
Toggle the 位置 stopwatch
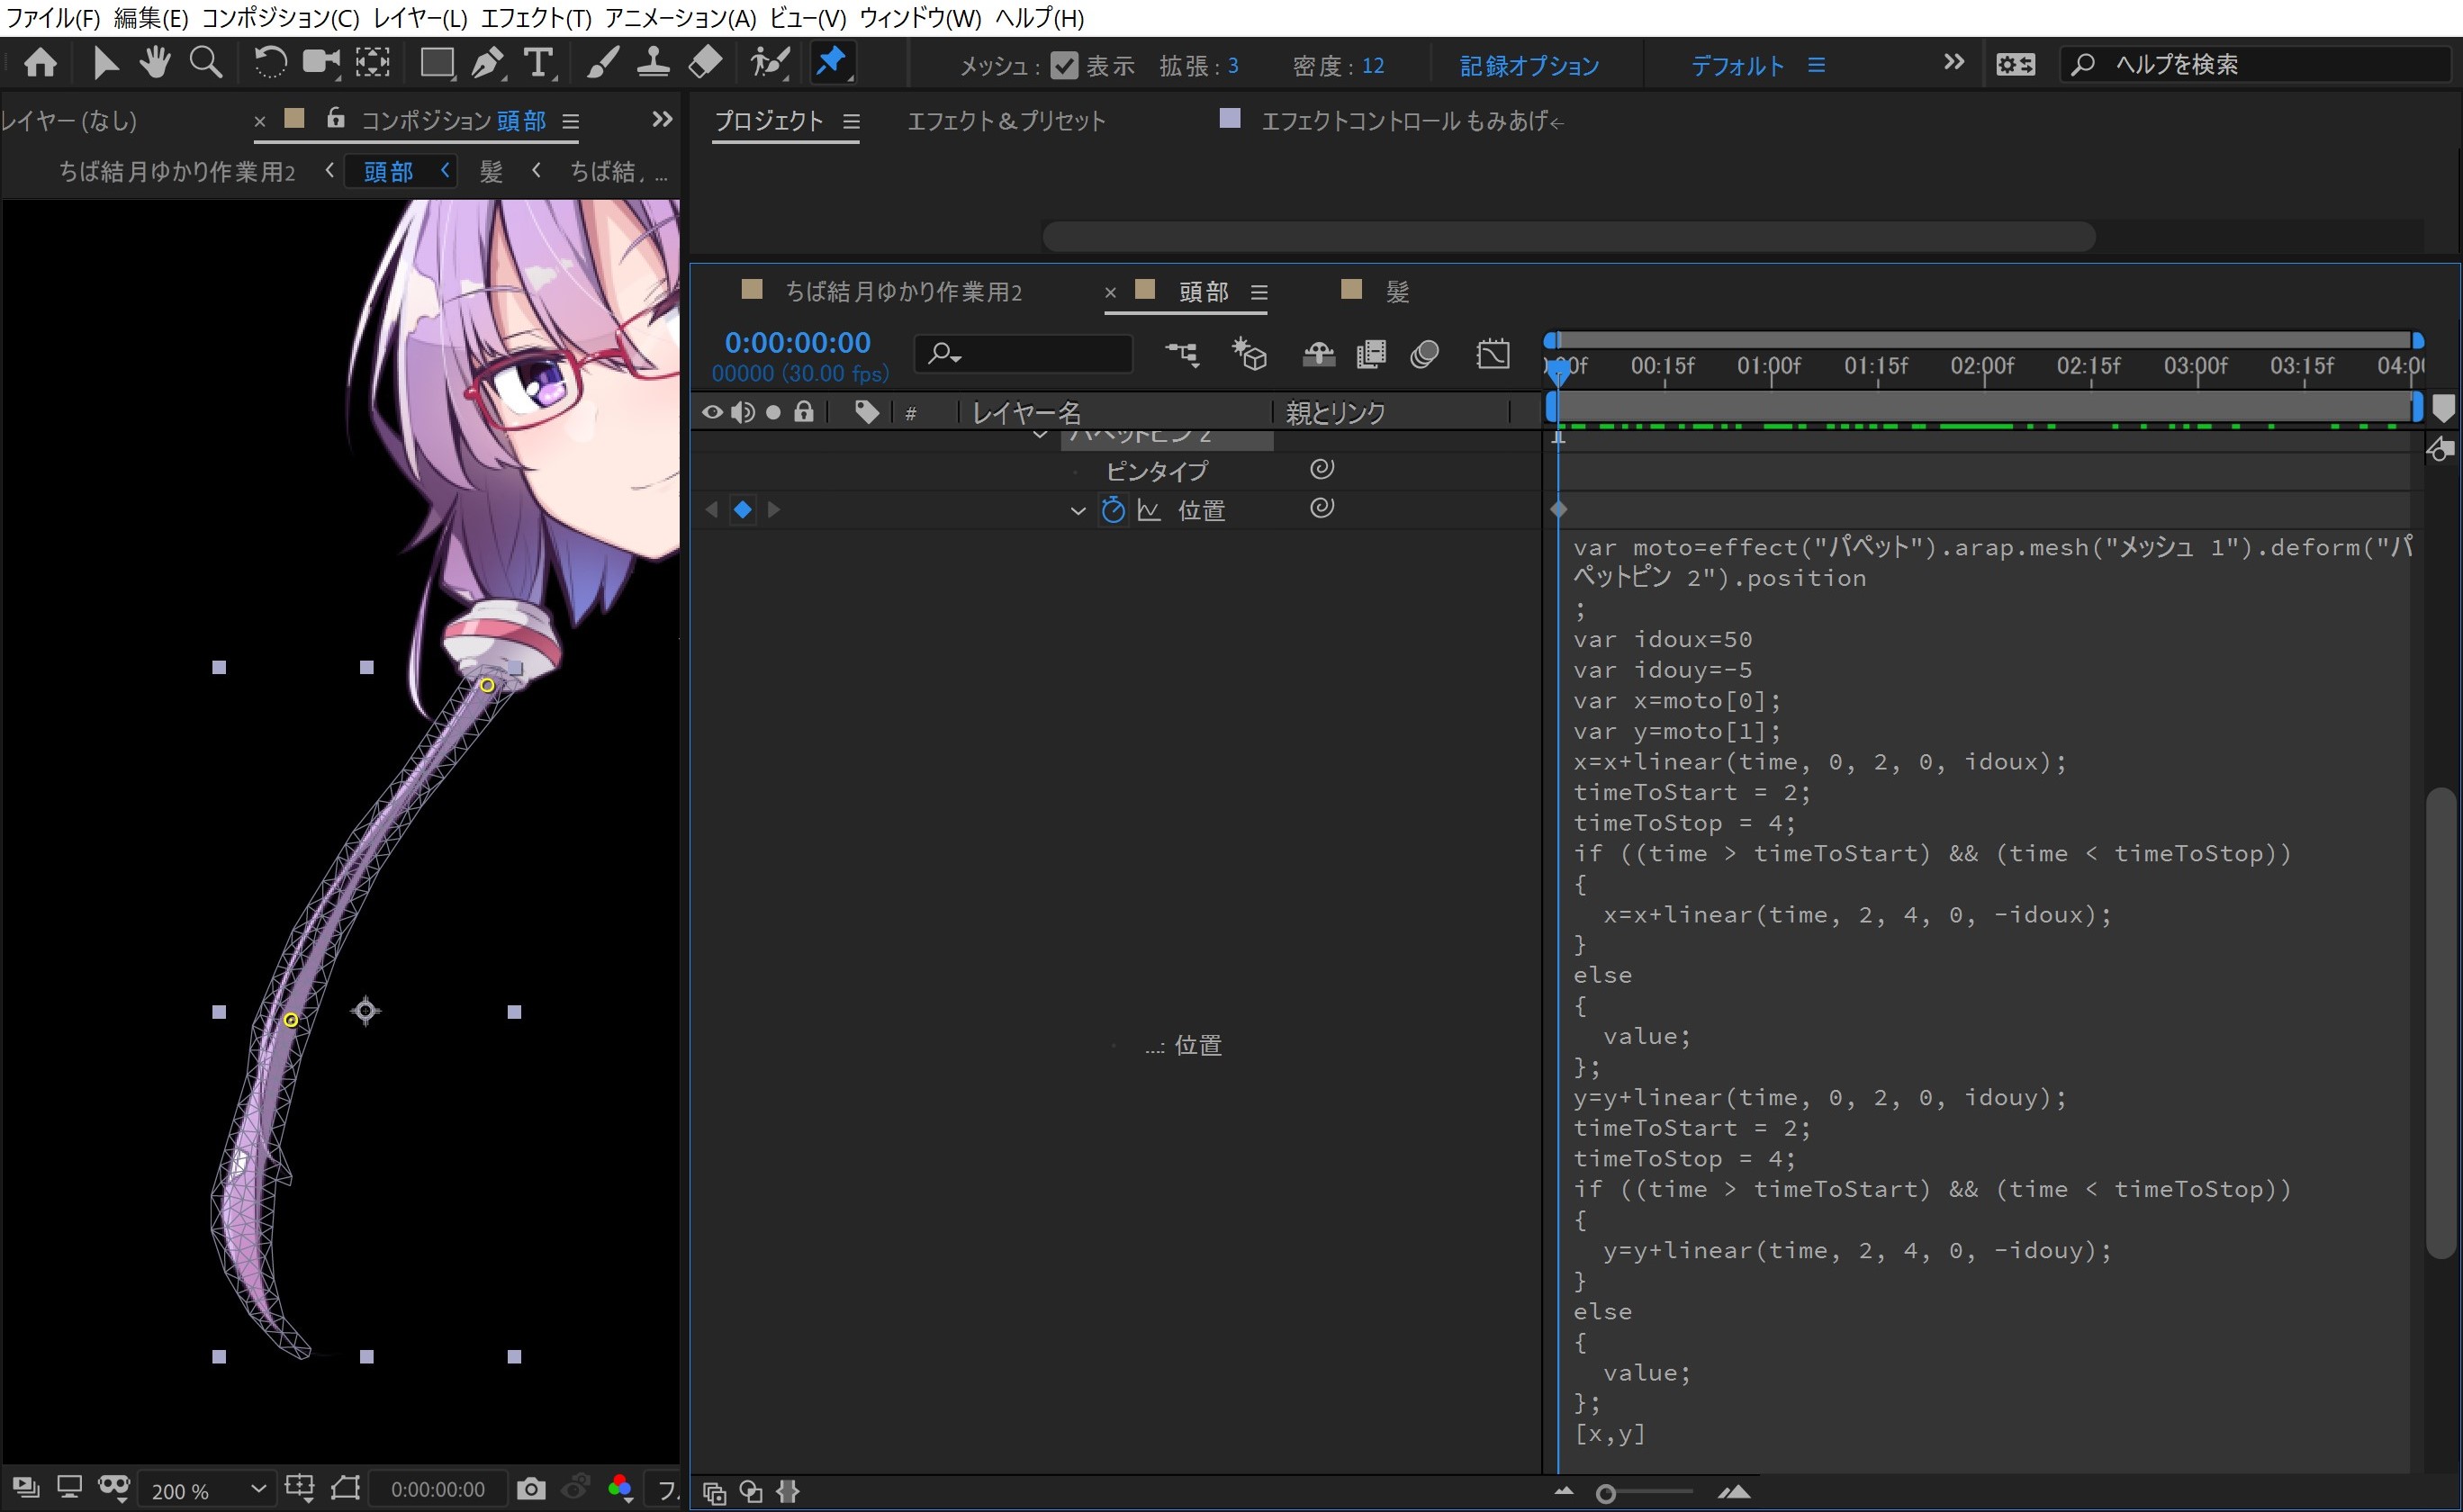click(1112, 510)
